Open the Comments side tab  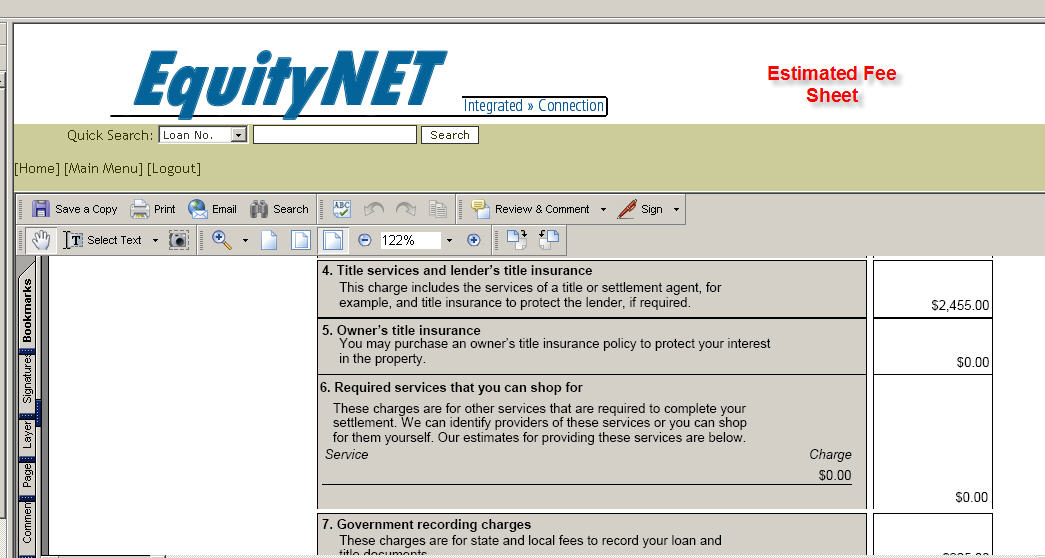[x=27, y=525]
